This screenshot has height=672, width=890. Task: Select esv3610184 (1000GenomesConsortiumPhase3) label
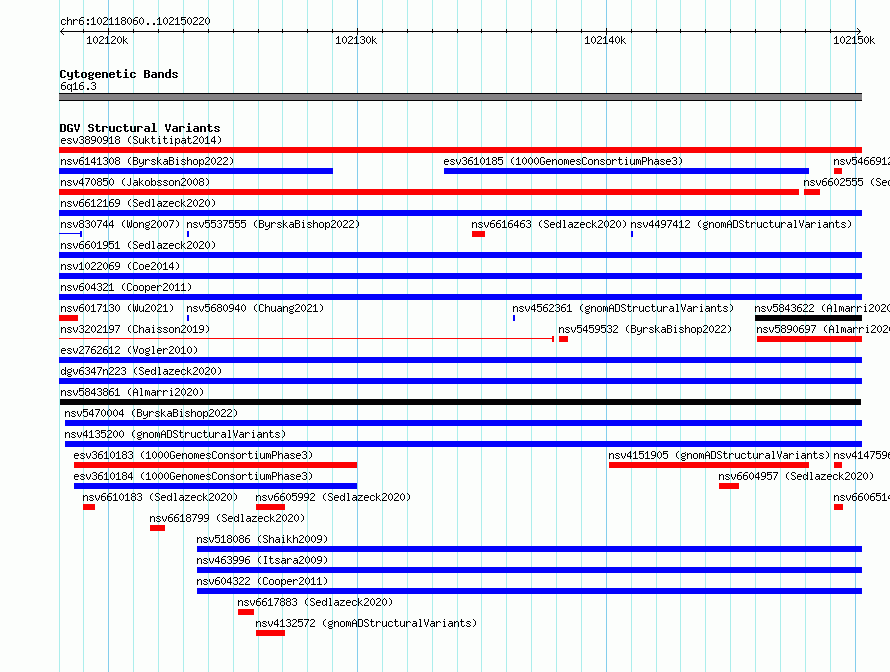coord(193,476)
